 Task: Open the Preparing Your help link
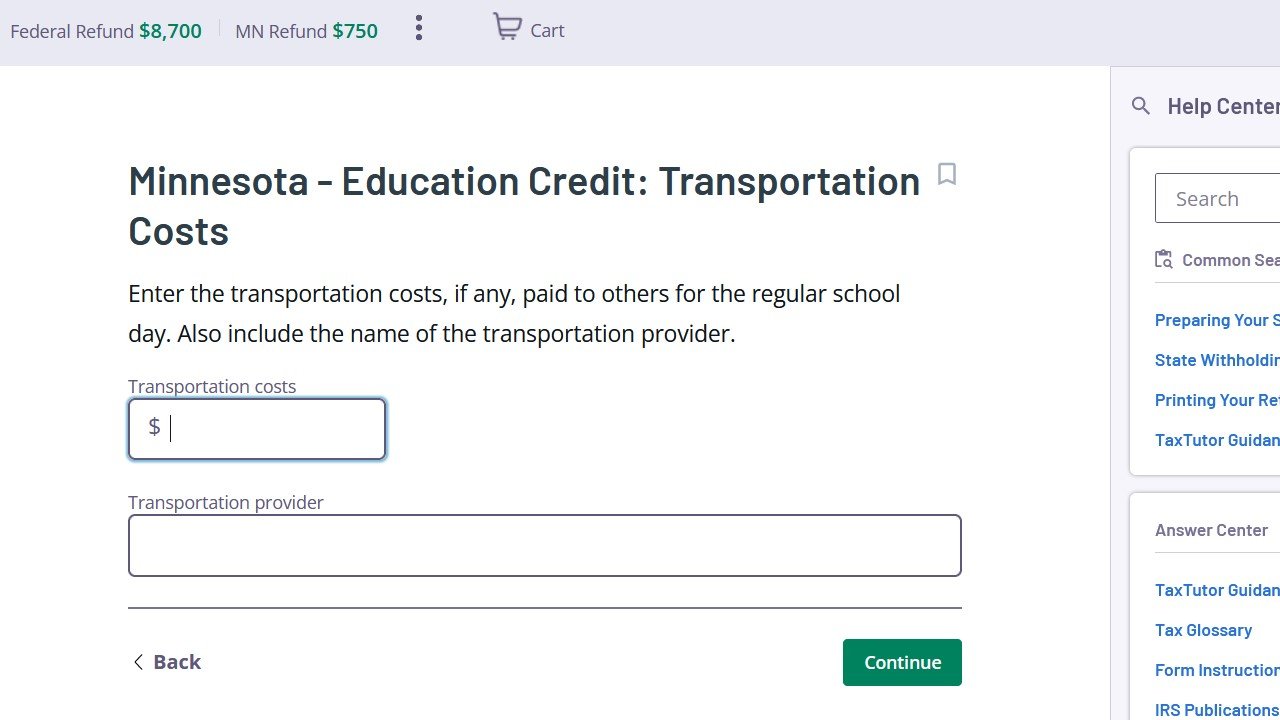(x=1217, y=320)
